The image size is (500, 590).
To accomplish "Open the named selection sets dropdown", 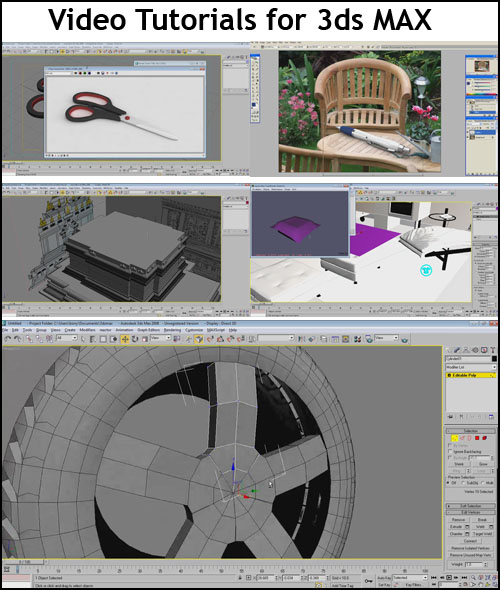I will [x=276, y=338].
